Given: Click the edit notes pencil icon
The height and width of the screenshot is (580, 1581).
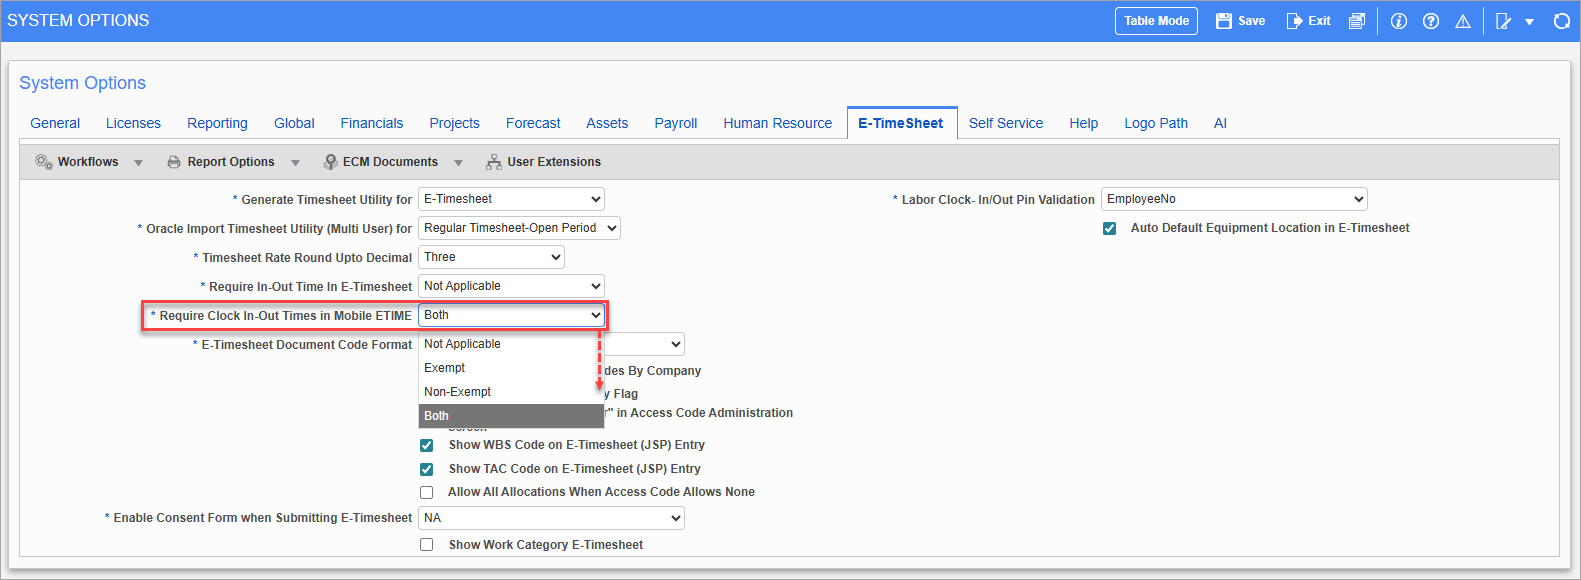Looking at the screenshot, I should coord(1503,21).
